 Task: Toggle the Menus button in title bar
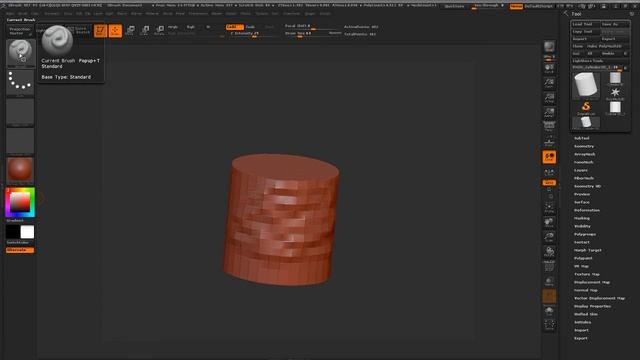point(516,6)
